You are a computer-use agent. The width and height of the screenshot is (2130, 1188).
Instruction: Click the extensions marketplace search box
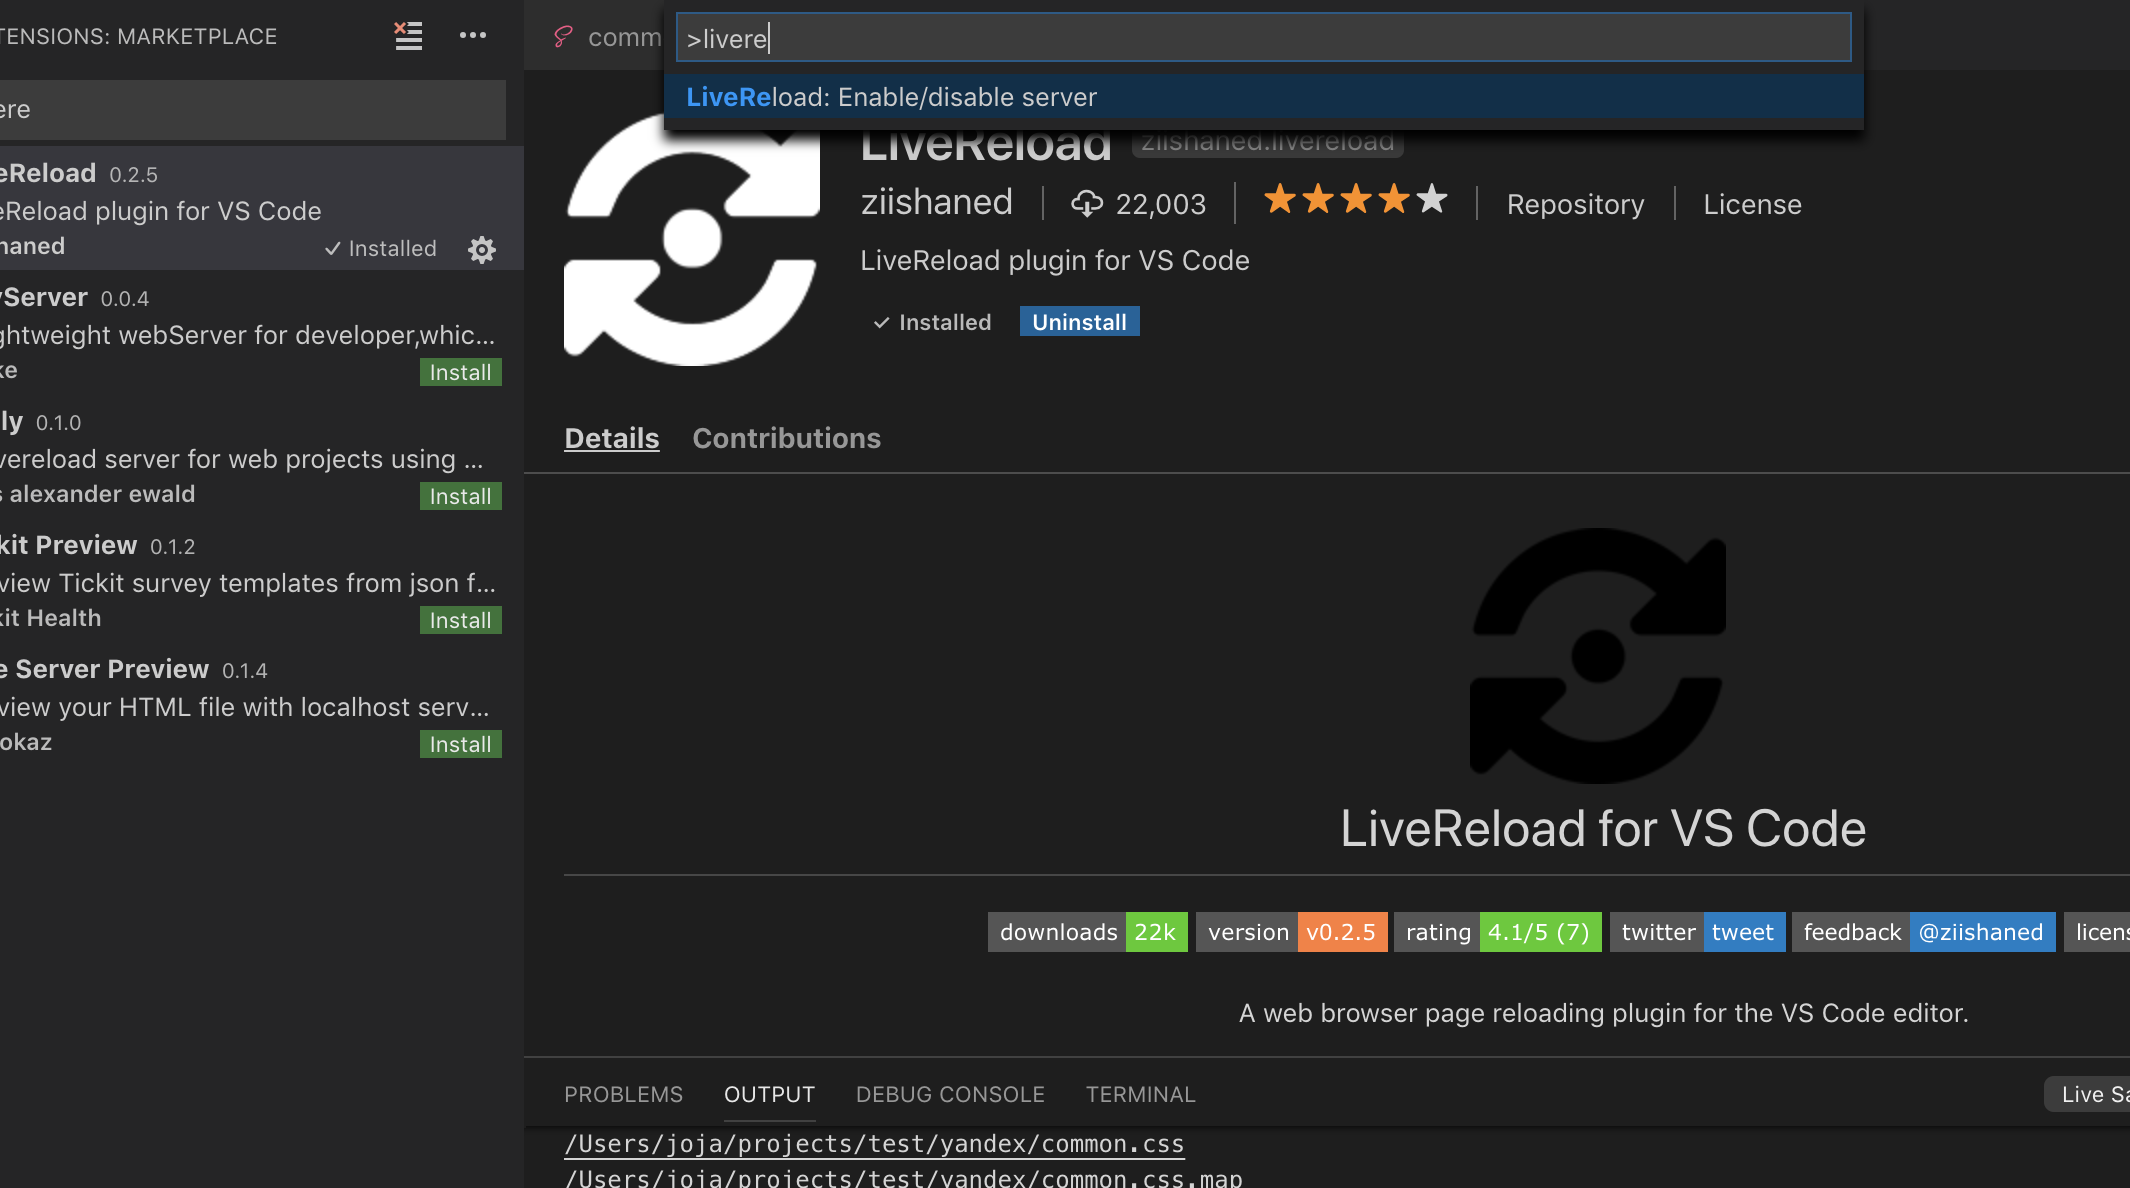pos(250,110)
